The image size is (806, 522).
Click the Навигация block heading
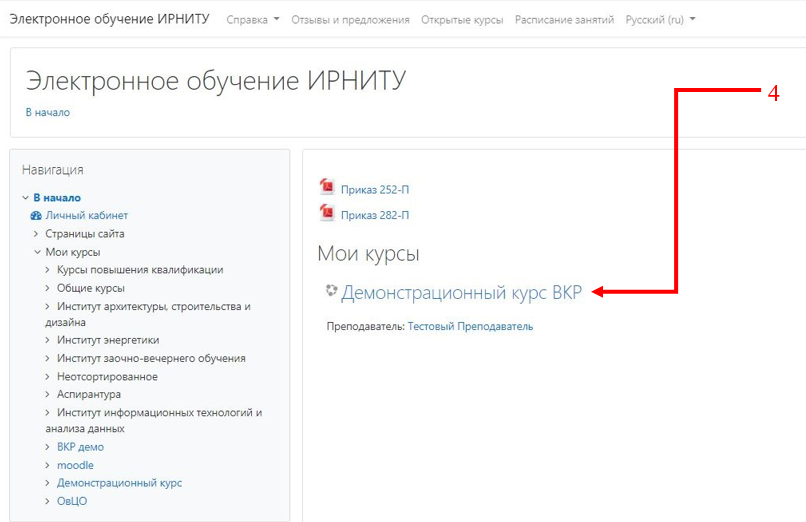[52, 170]
